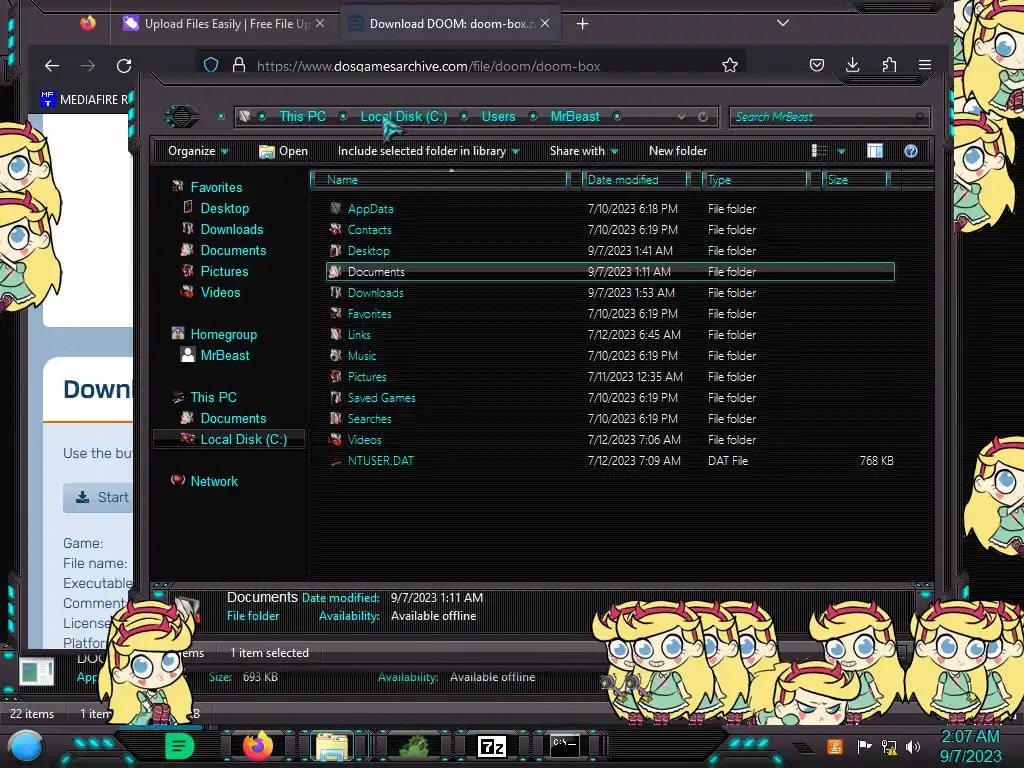
Task: Go back in Firefox browser
Action: (52, 65)
